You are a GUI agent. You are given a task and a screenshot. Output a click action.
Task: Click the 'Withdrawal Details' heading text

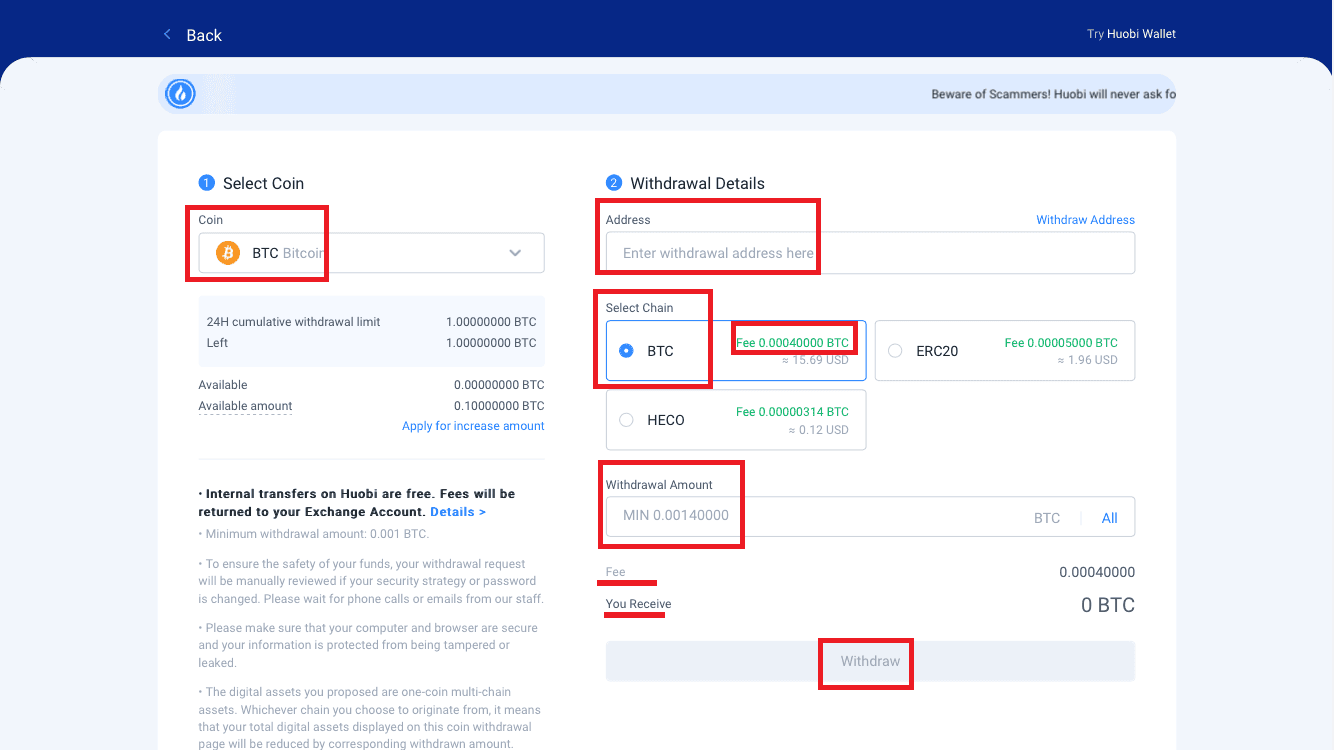click(x=697, y=183)
